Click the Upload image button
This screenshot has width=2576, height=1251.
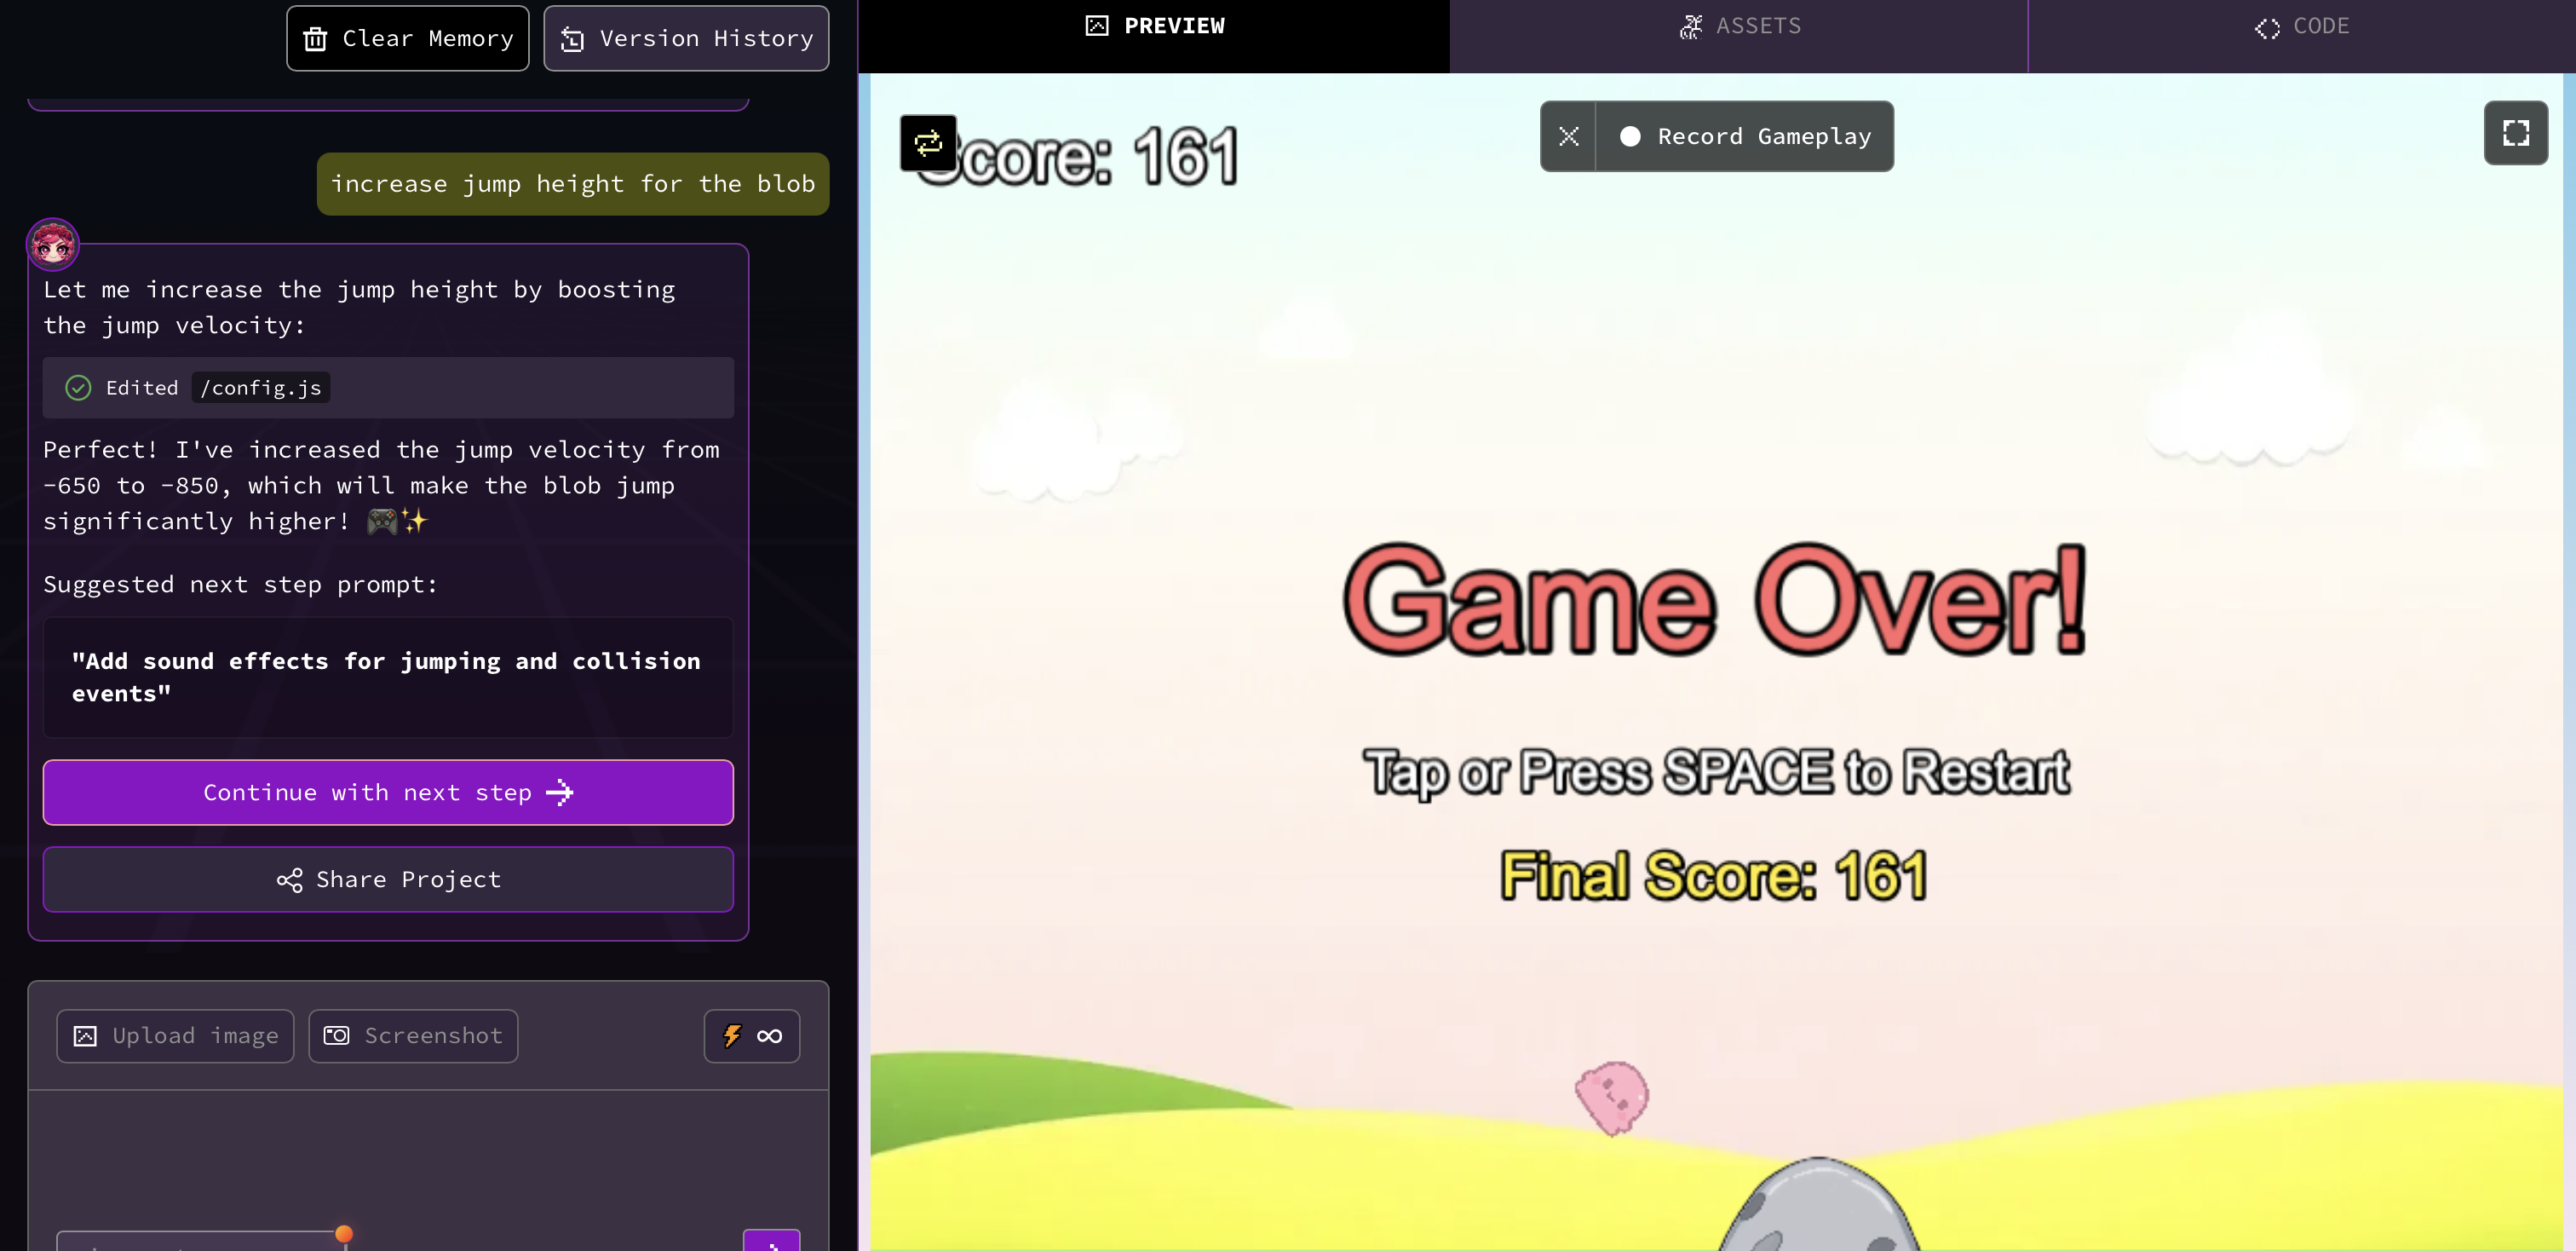pyautogui.click(x=175, y=1036)
